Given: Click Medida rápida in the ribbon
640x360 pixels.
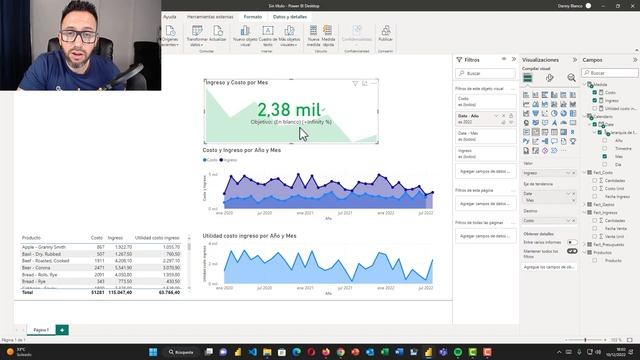Looking at the screenshot, I should pos(328,36).
